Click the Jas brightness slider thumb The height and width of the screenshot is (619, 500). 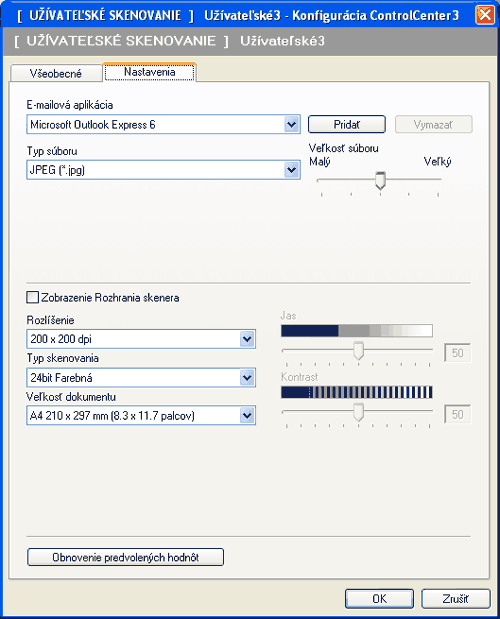coord(358,351)
